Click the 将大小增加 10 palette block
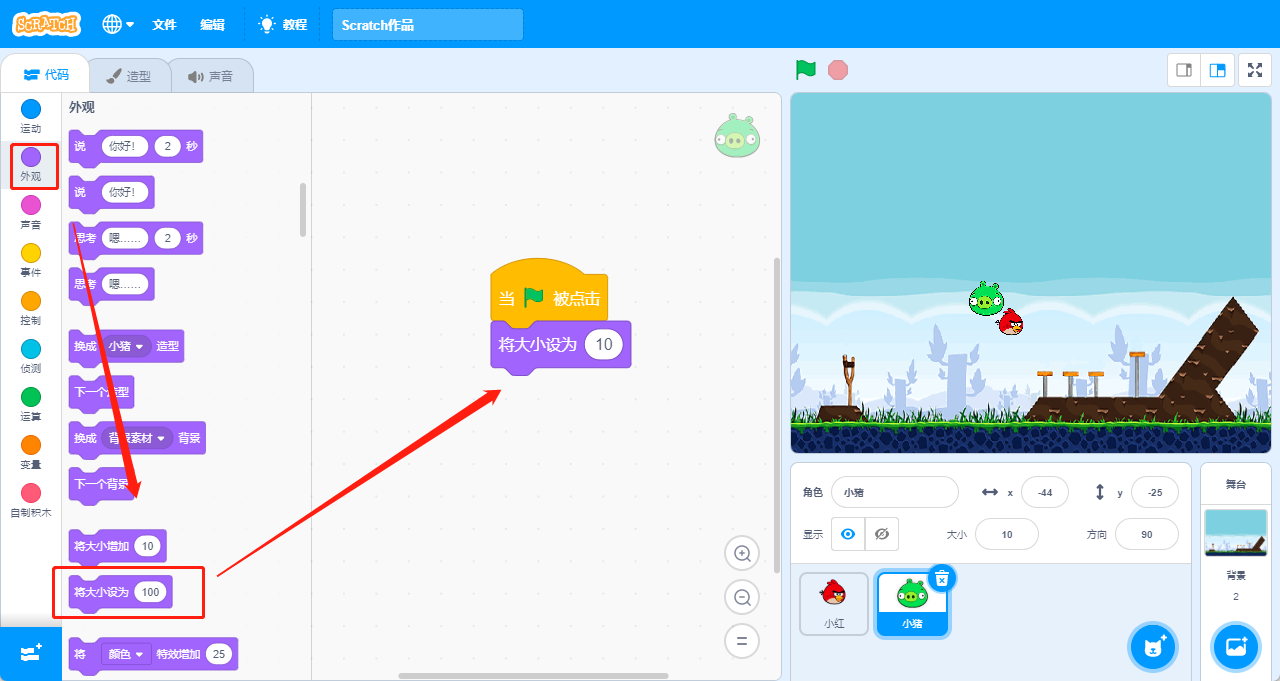 pyautogui.click(x=117, y=546)
